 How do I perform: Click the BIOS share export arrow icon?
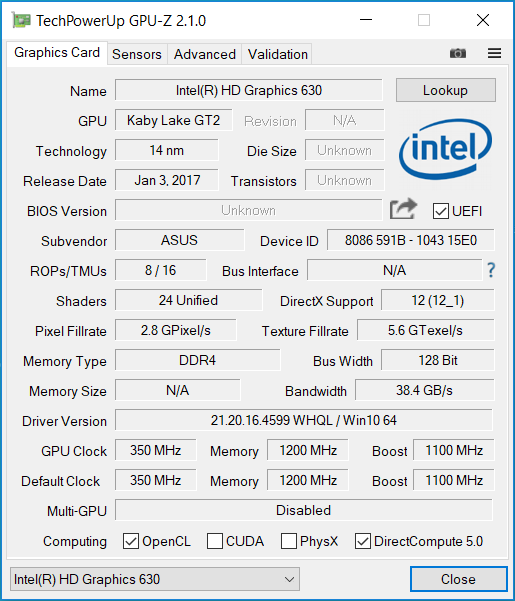point(403,209)
